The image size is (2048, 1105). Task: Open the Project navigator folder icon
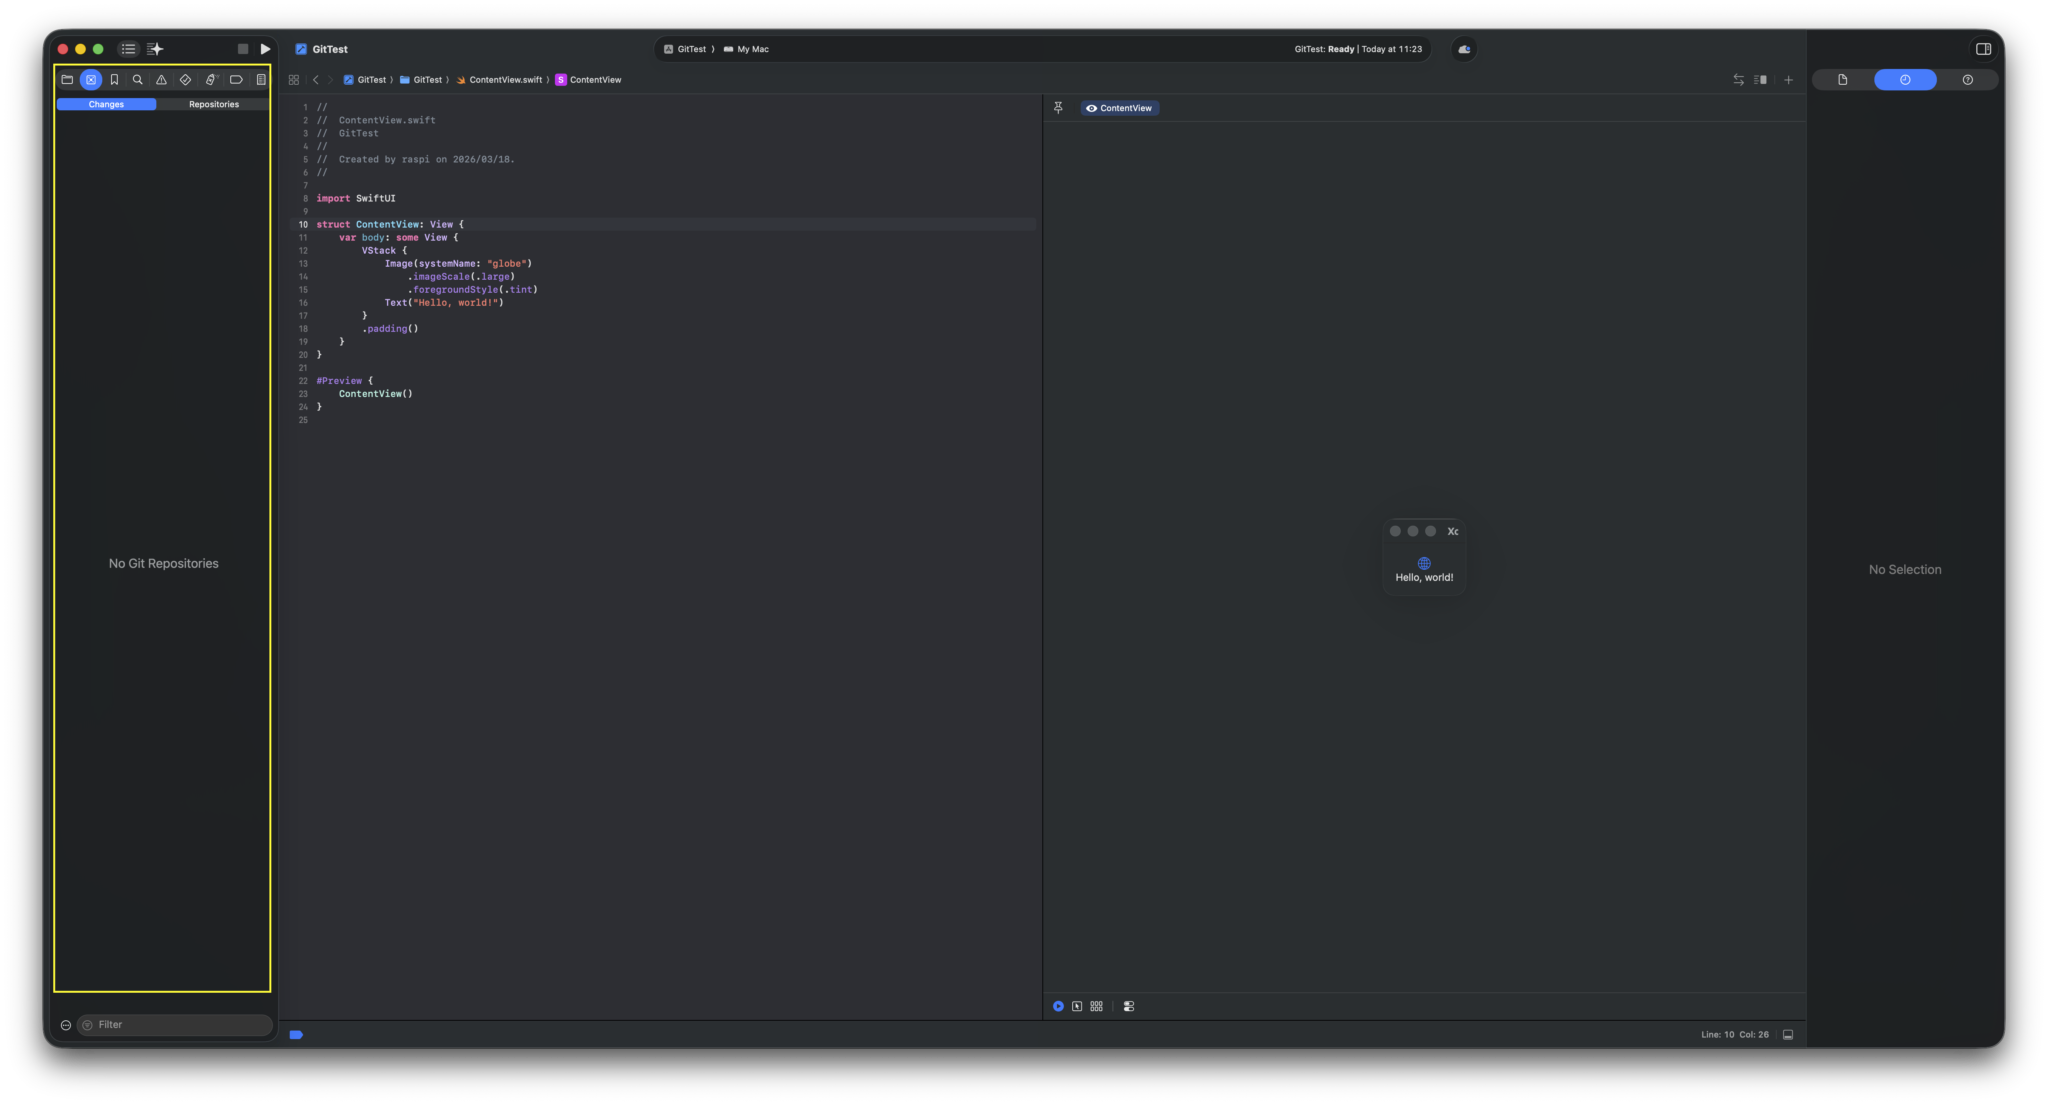[x=67, y=80]
